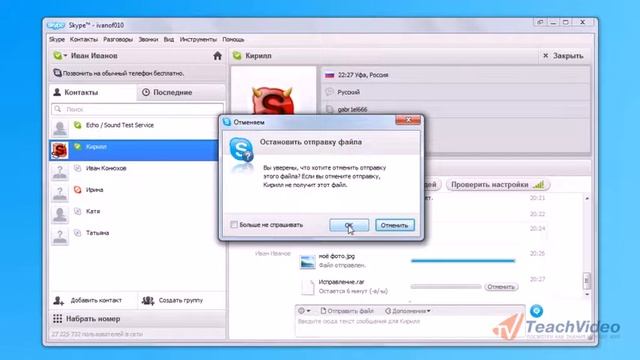Click 'Позвонить на обычный телефон бесплатно' link
The image size is (640, 360).
[123, 73]
